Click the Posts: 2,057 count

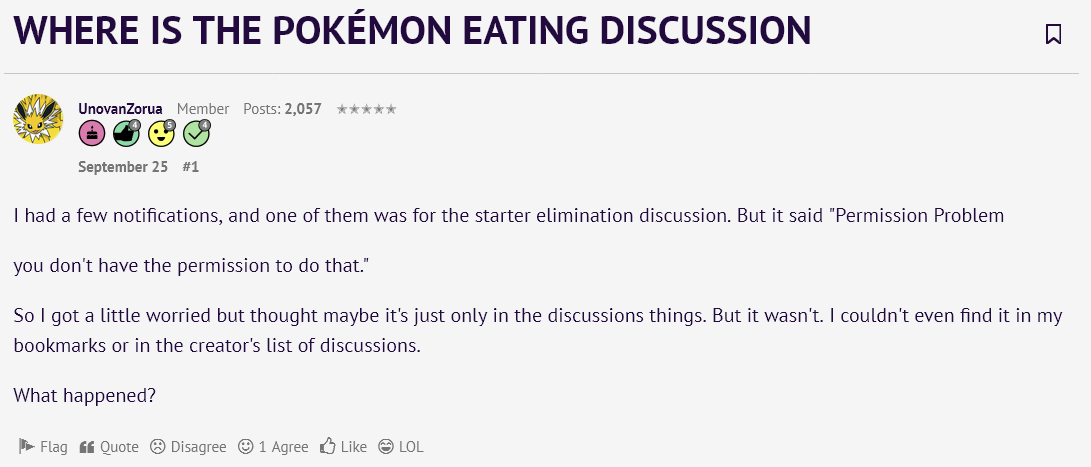[282, 109]
